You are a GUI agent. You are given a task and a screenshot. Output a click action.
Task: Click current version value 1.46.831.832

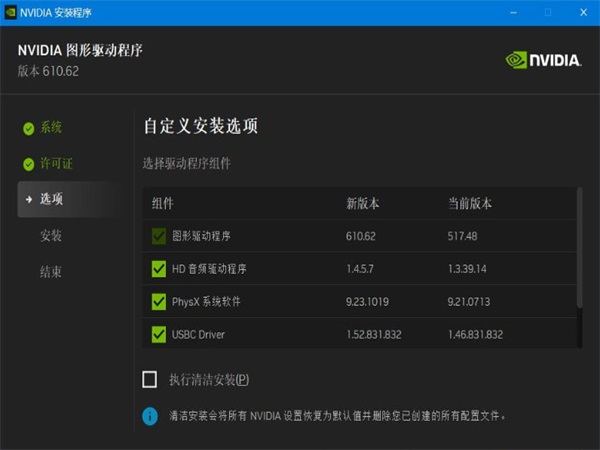(476, 335)
